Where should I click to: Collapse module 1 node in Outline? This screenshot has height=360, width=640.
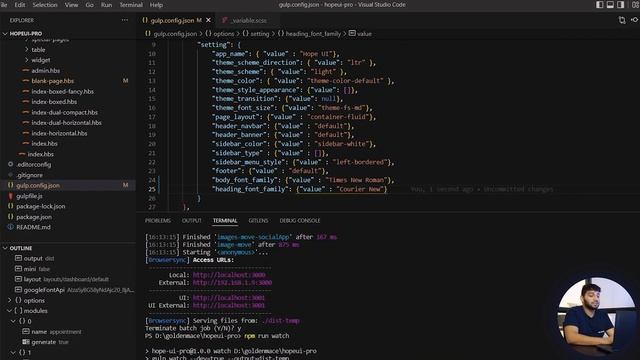(13, 352)
